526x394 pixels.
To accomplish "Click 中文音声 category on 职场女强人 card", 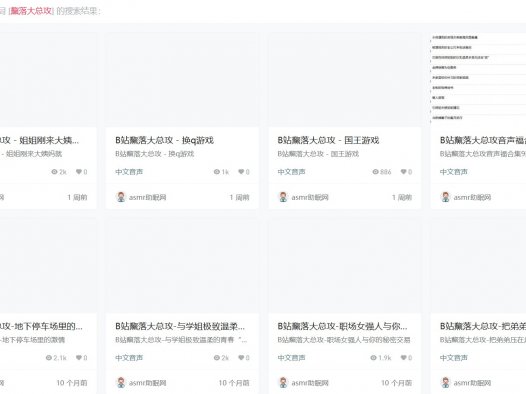I will pyautogui.click(x=291, y=357).
